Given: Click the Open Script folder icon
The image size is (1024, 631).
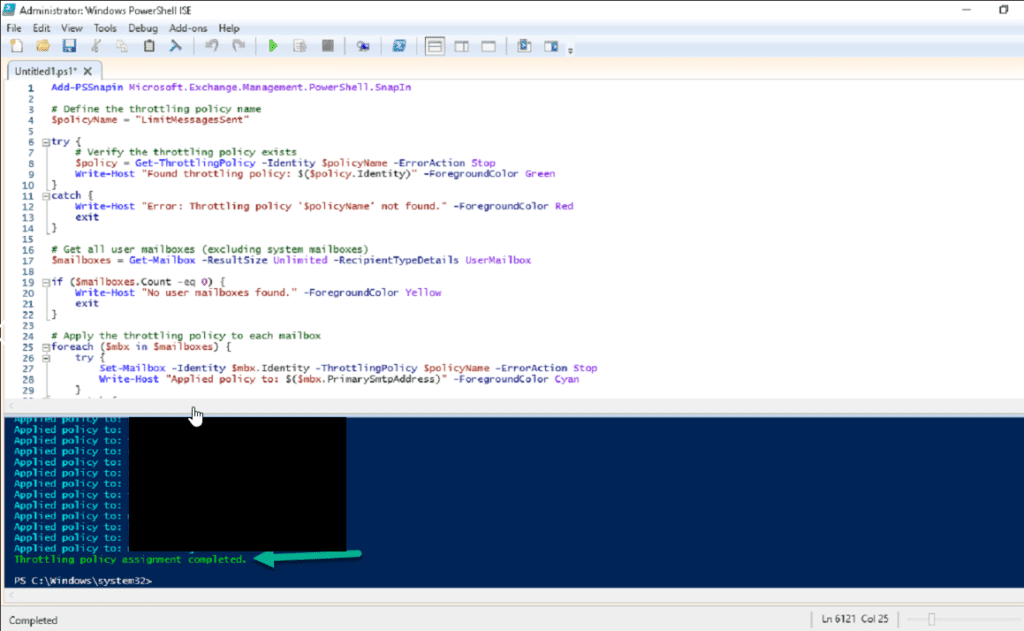Looking at the screenshot, I should coord(43,46).
